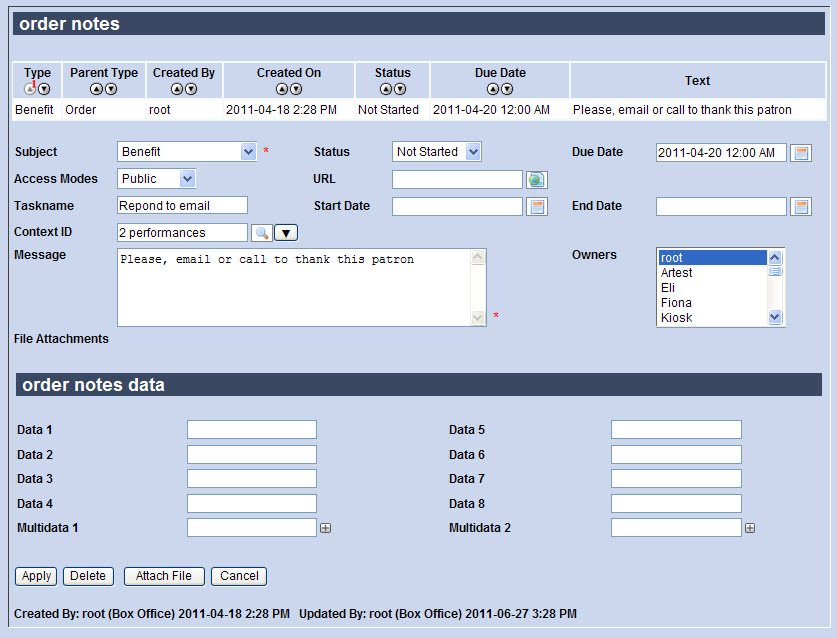Viewport: 837px width, 638px height.
Task: Click into the Data 5 field
Action: (676, 429)
